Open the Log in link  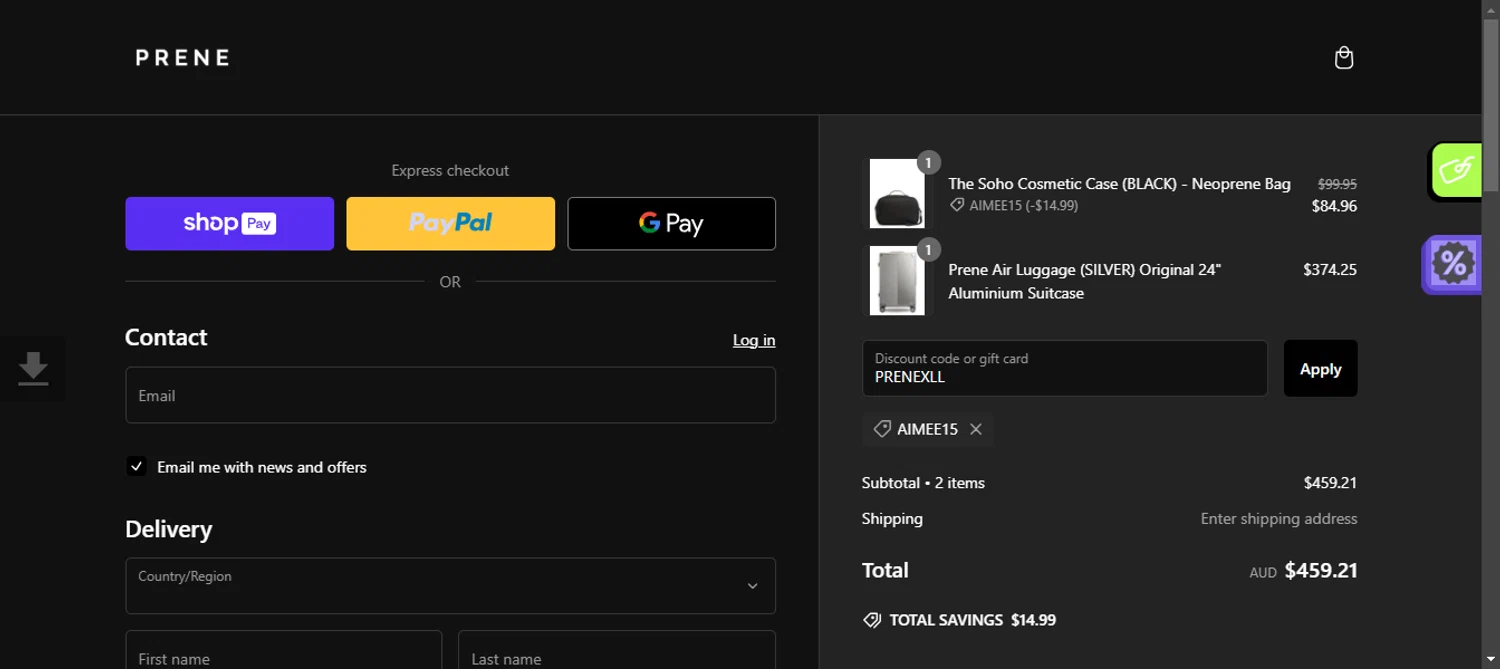tap(754, 340)
